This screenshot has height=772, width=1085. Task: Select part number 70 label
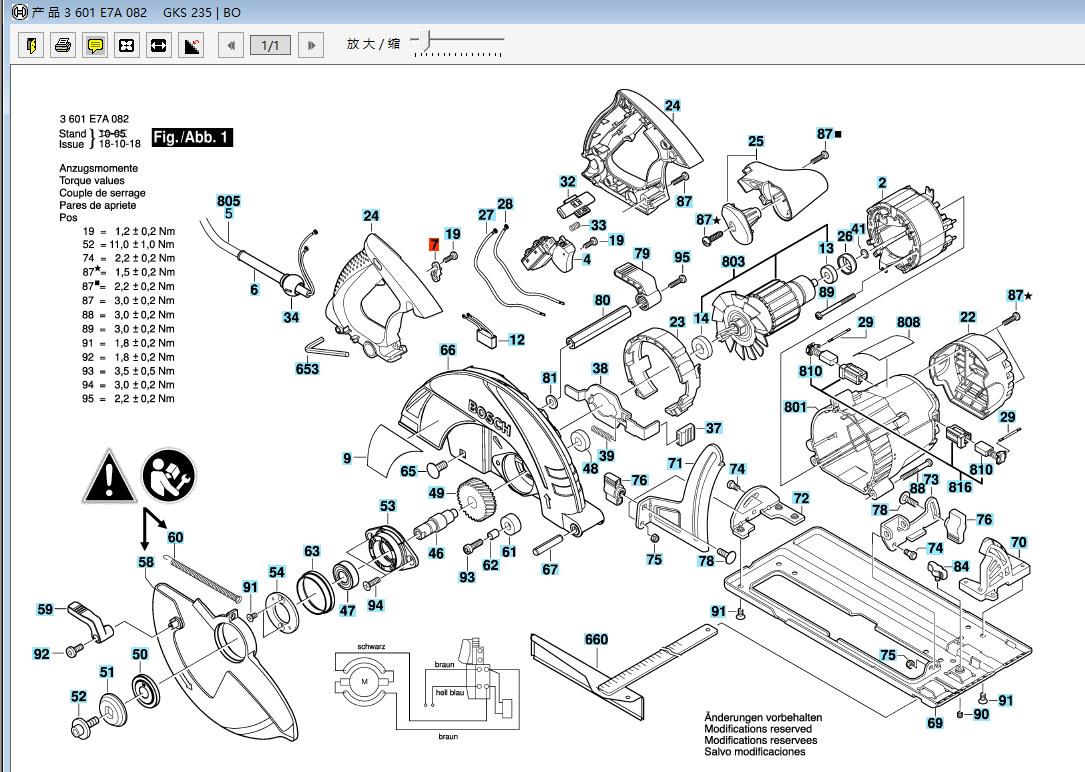pyautogui.click(x=1019, y=542)
